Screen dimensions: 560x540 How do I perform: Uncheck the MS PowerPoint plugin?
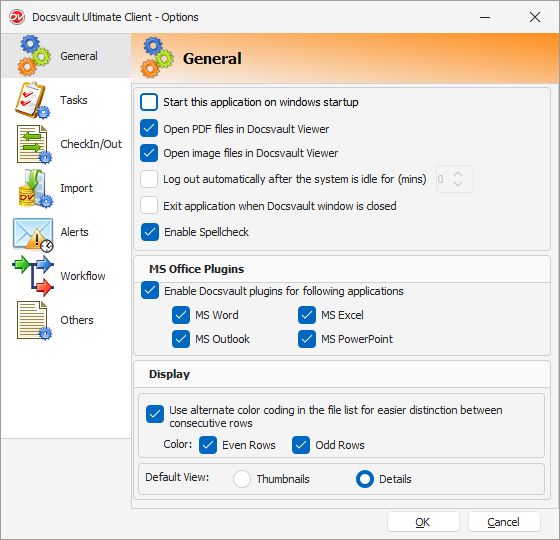307,339
